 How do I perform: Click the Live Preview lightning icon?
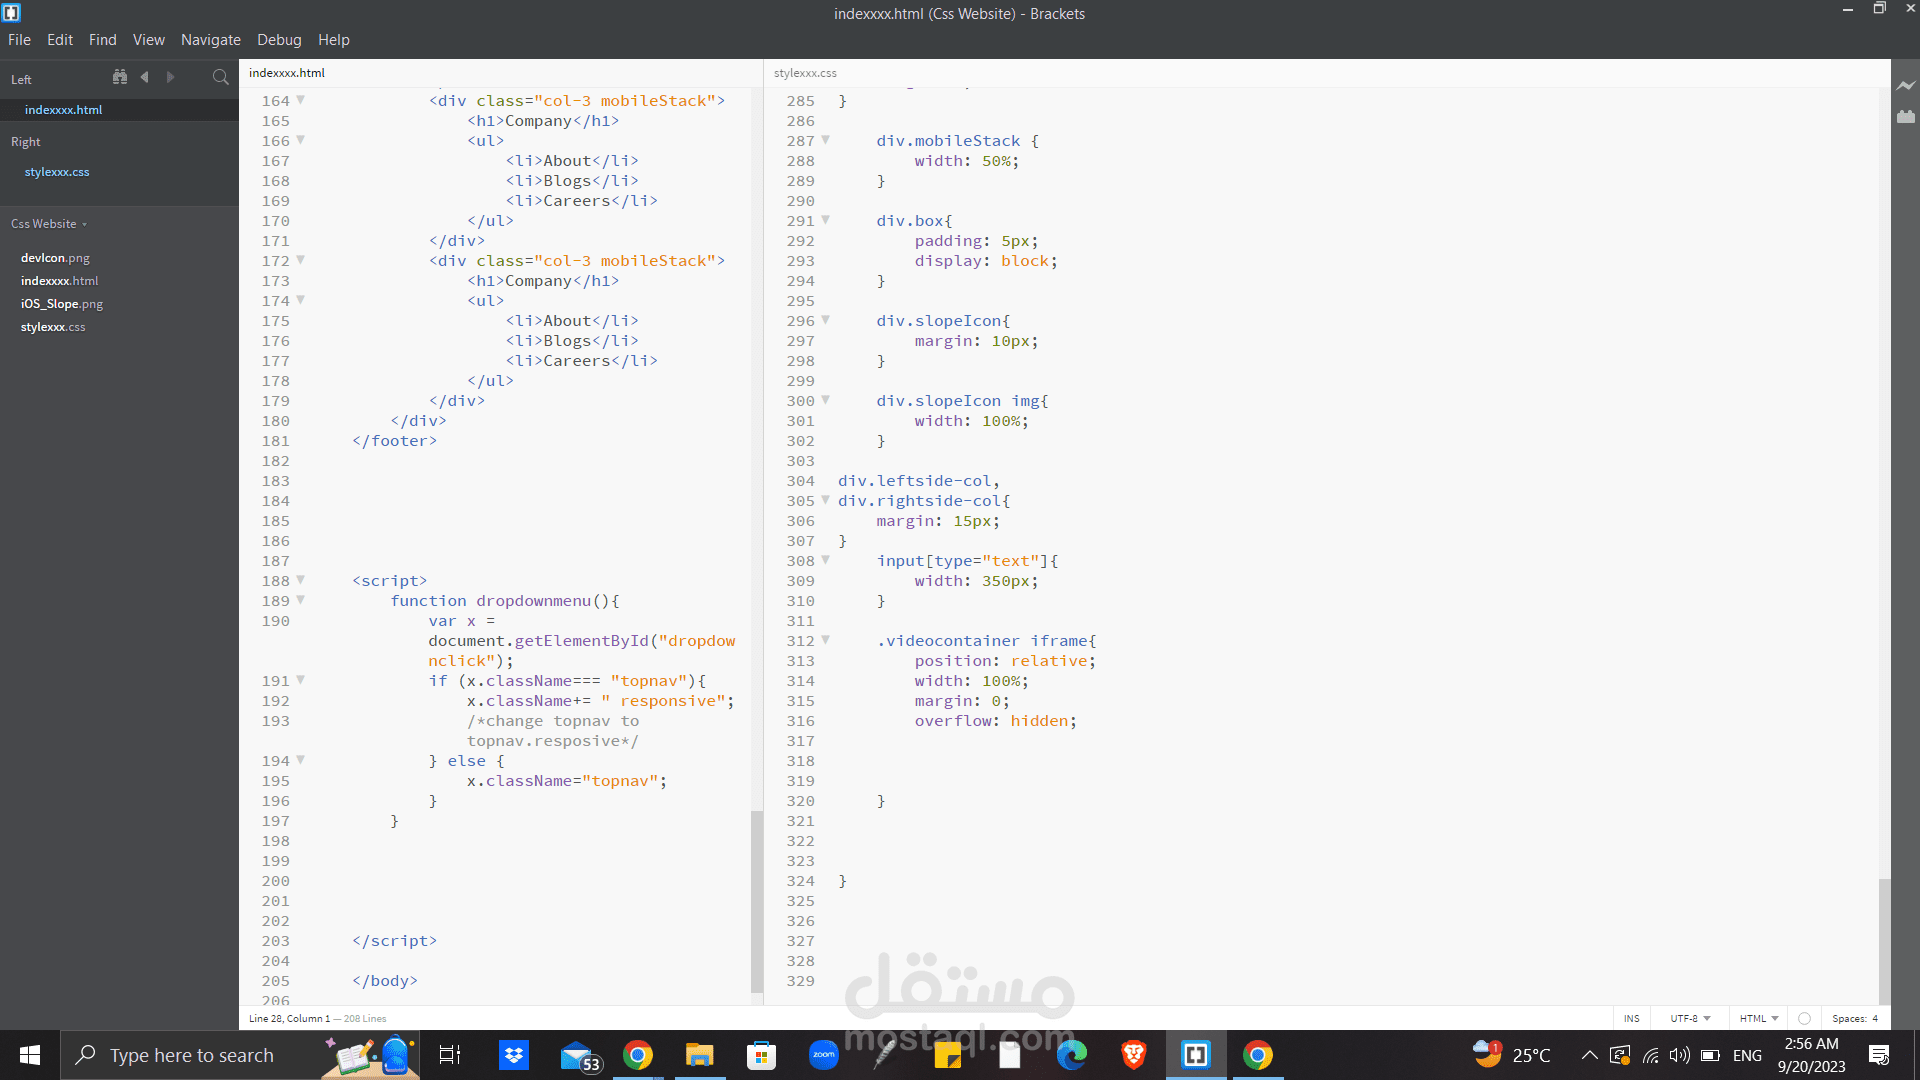1906,86
